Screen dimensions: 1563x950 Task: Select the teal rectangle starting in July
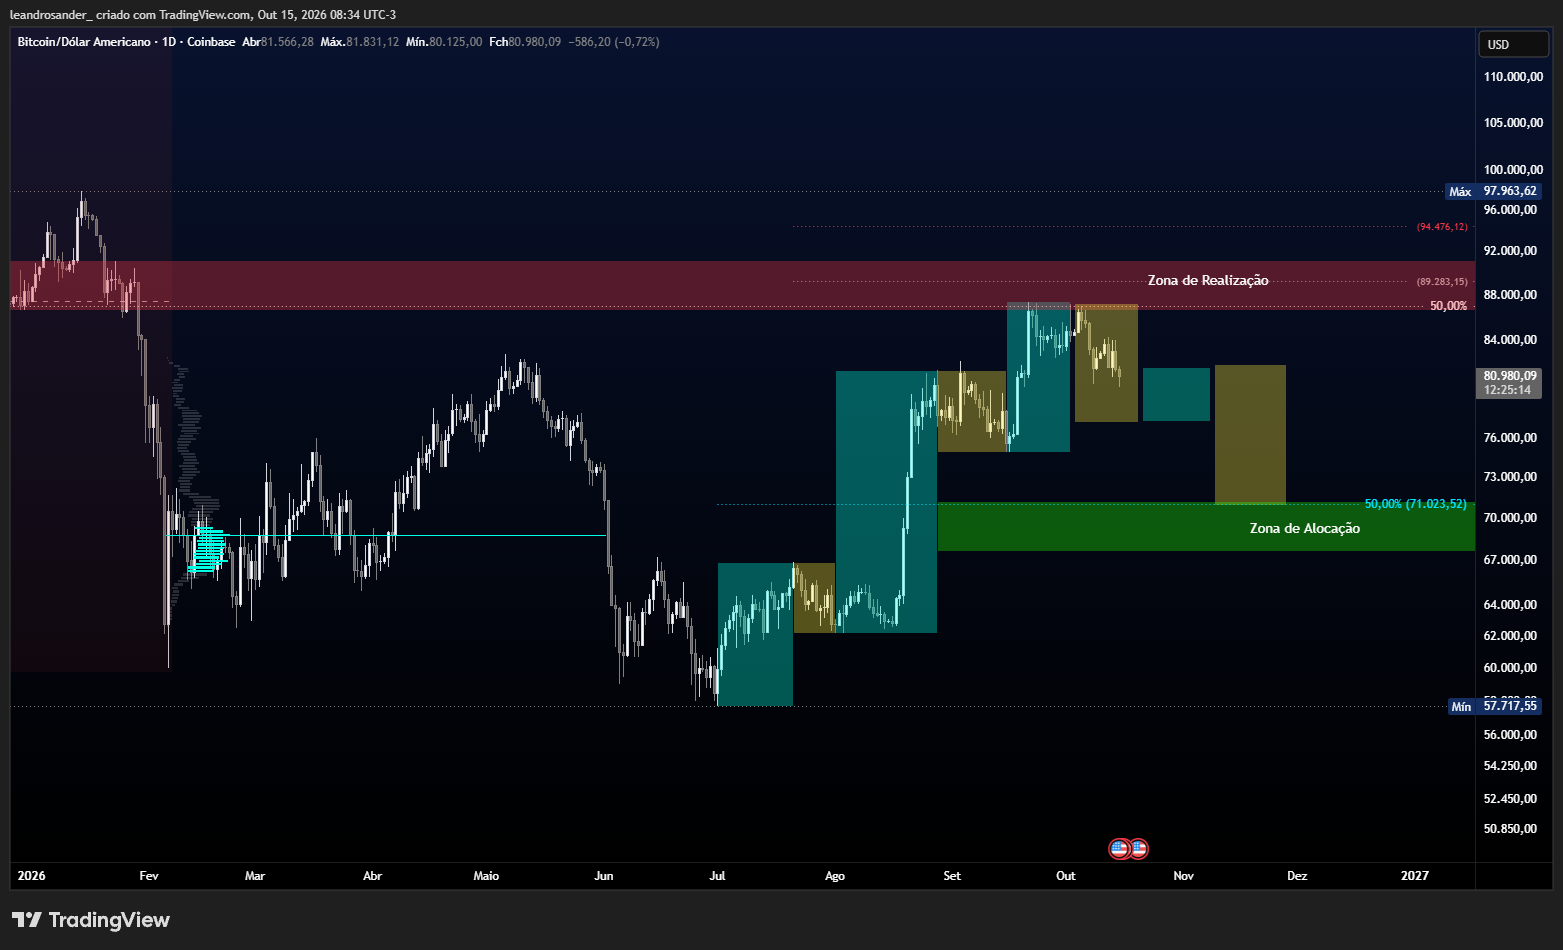click(755, 634)
